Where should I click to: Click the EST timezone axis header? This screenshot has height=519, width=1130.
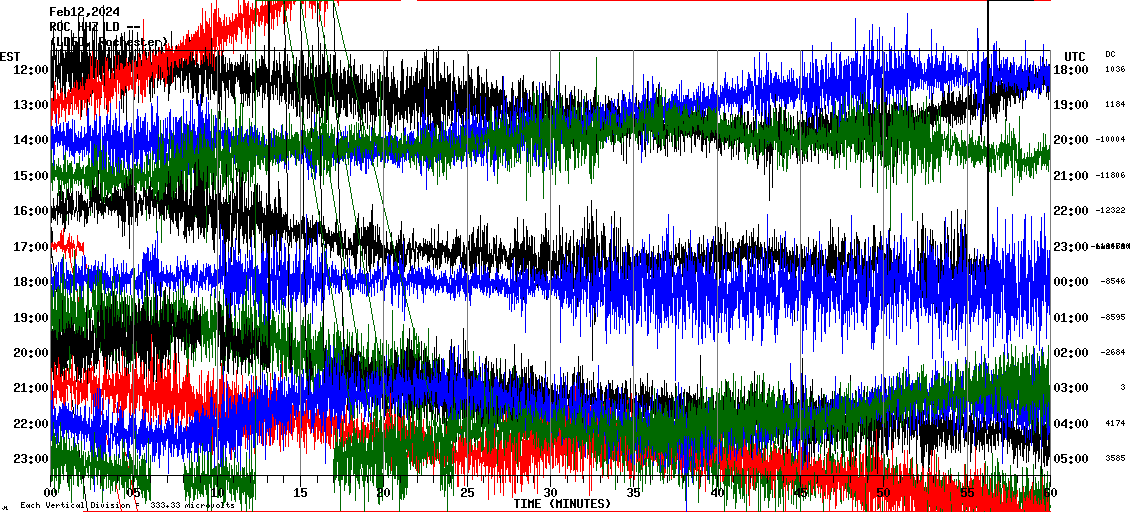[10, 56]
